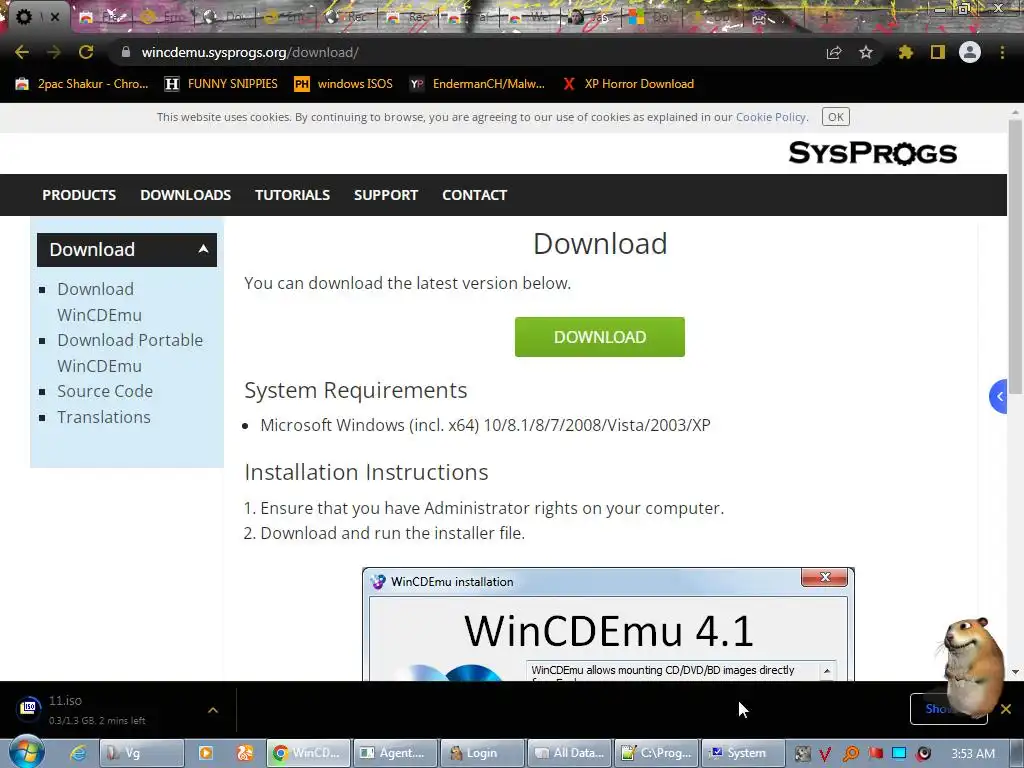
Task: Open the DOWNLOADS menu
Action: [185, 195]
